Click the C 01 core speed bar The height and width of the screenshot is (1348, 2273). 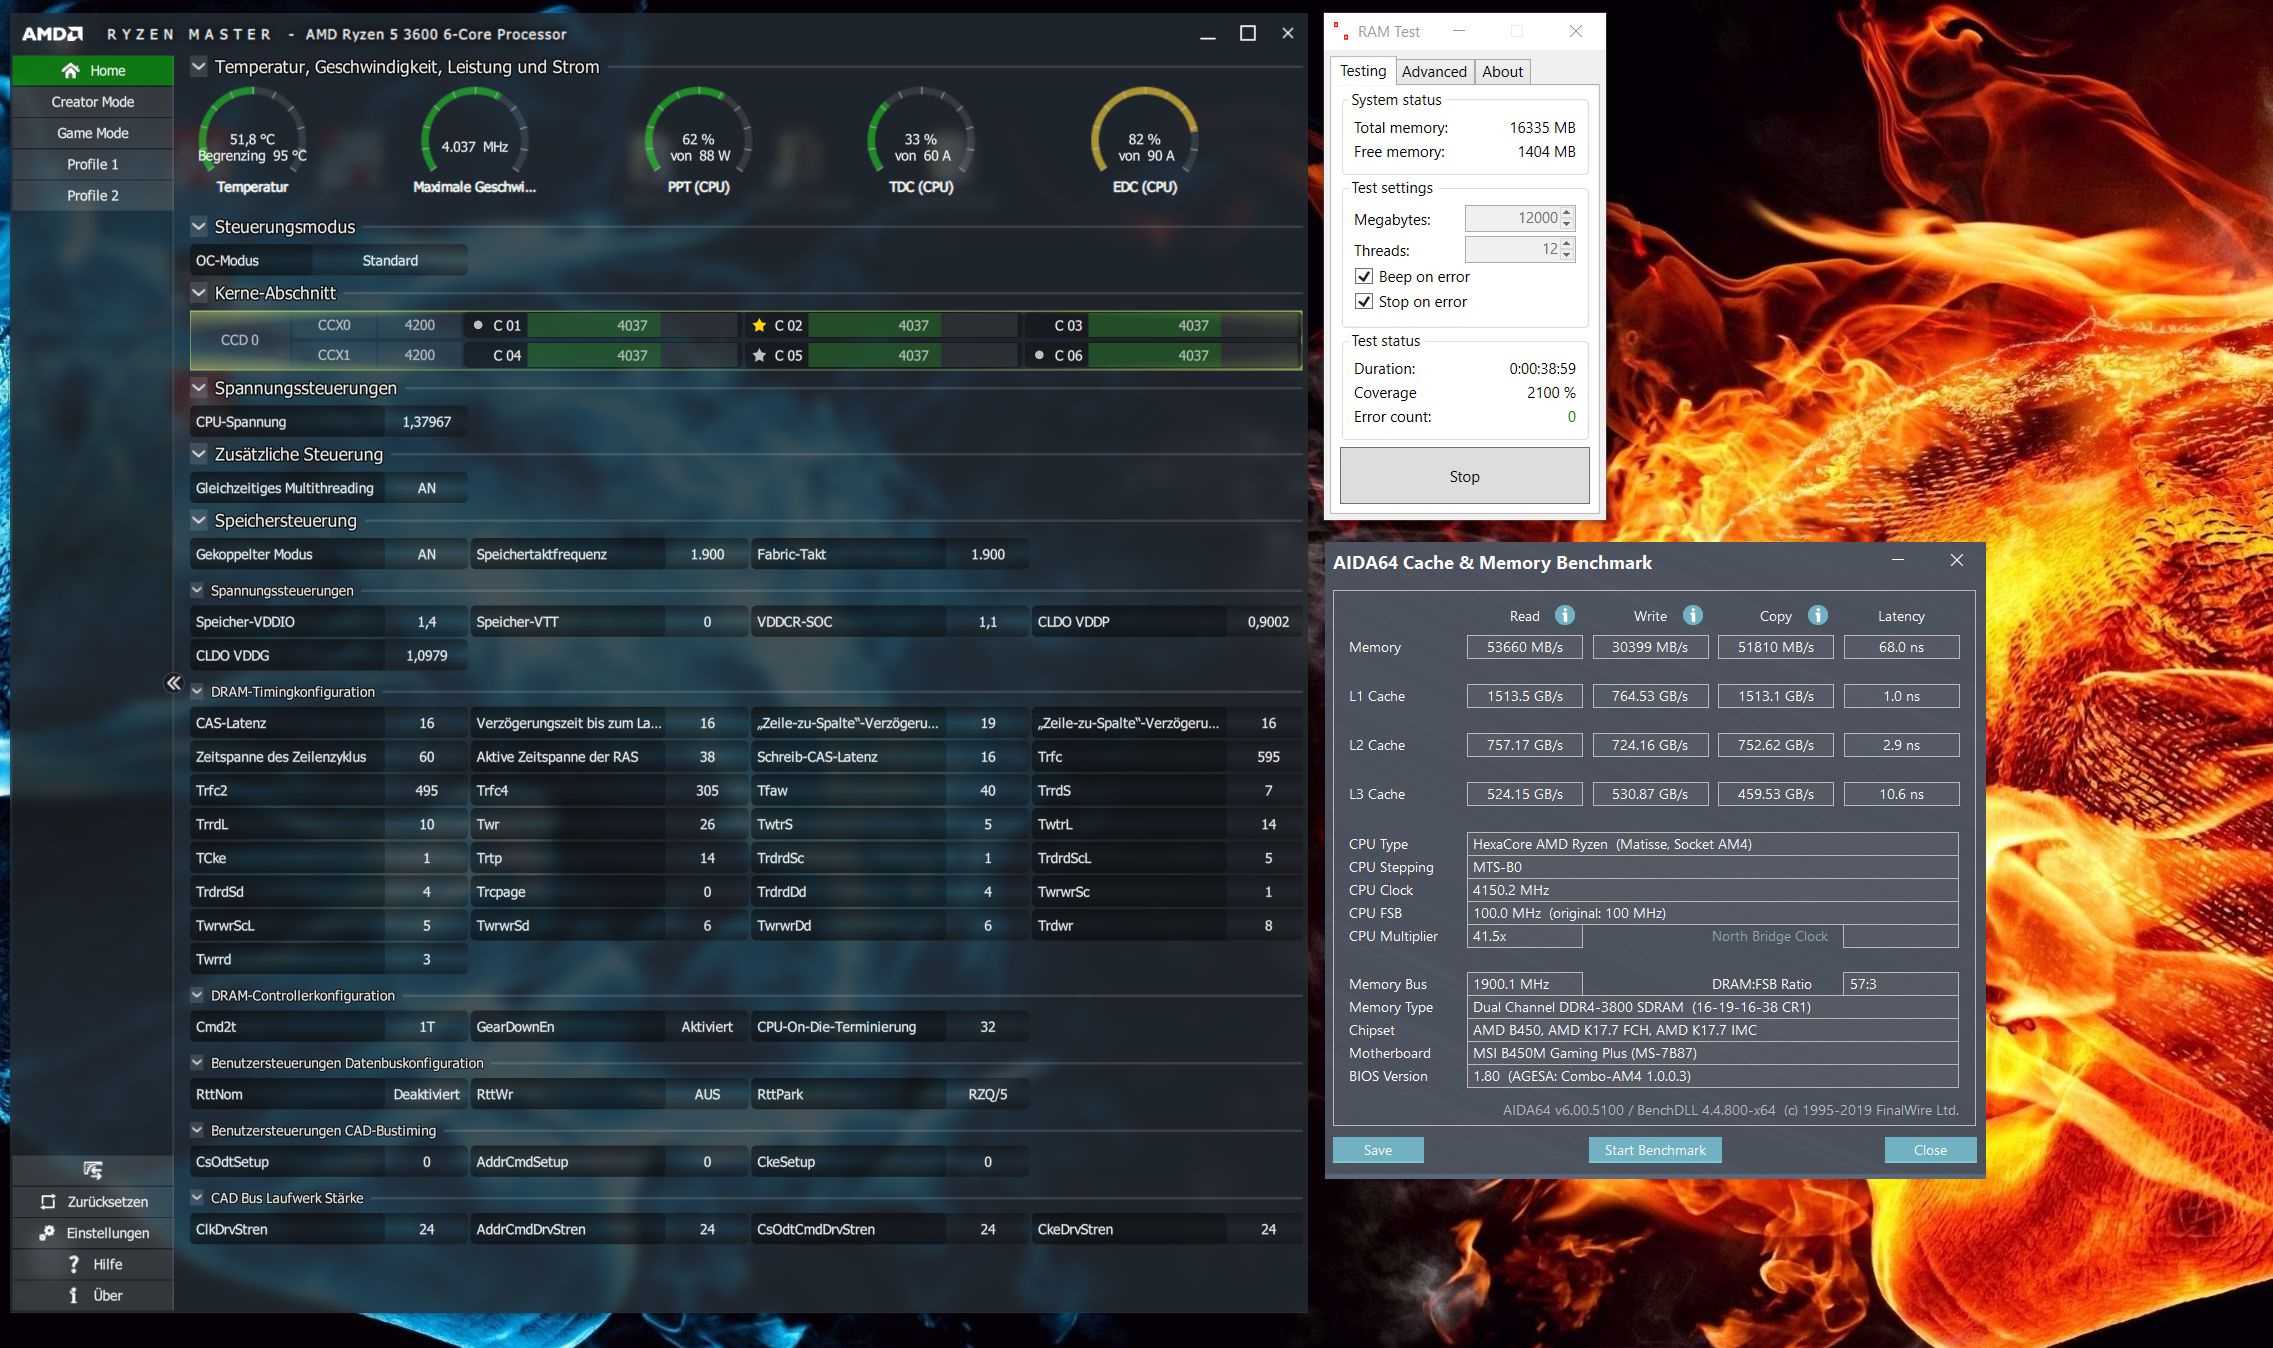click(632, 325)
